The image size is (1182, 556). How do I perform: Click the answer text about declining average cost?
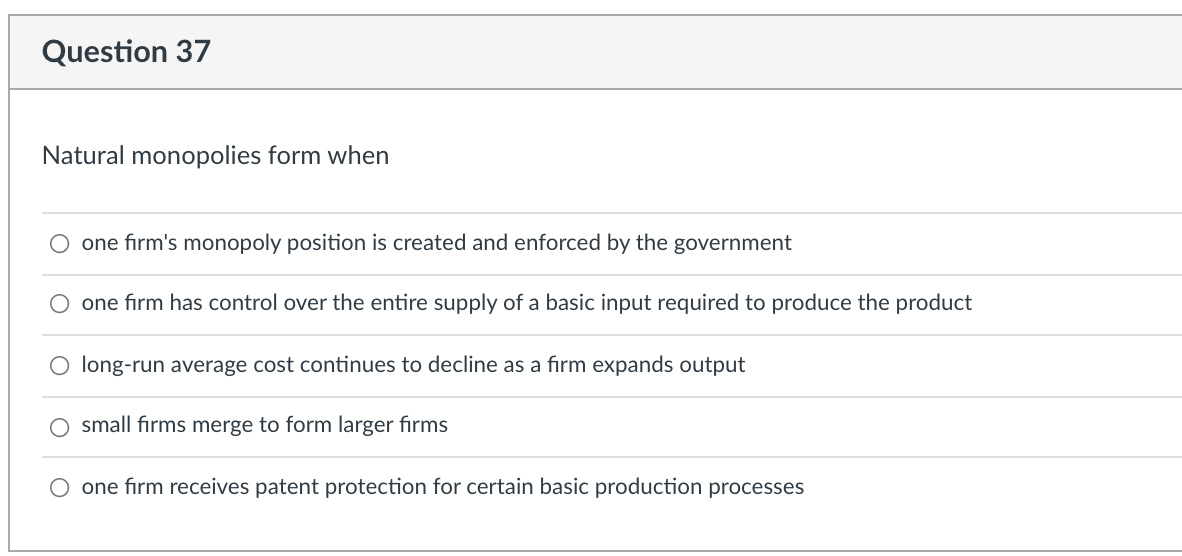[x=413, y=364]
